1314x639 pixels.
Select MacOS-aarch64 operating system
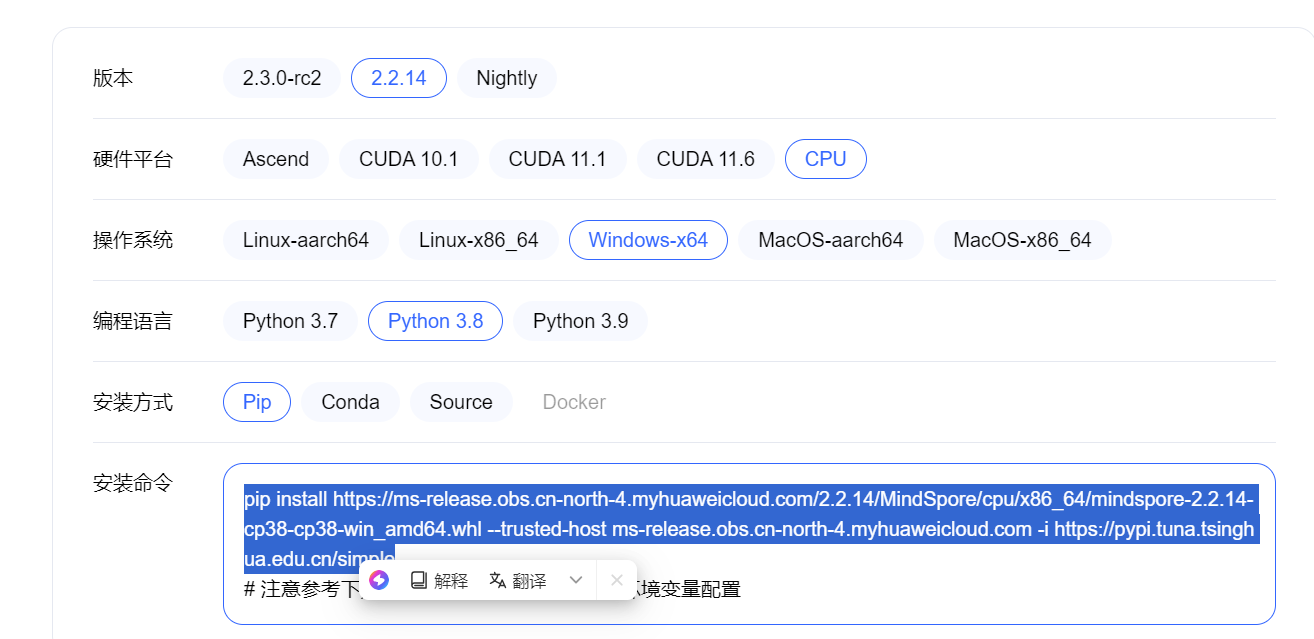click(x=831, y=240)
